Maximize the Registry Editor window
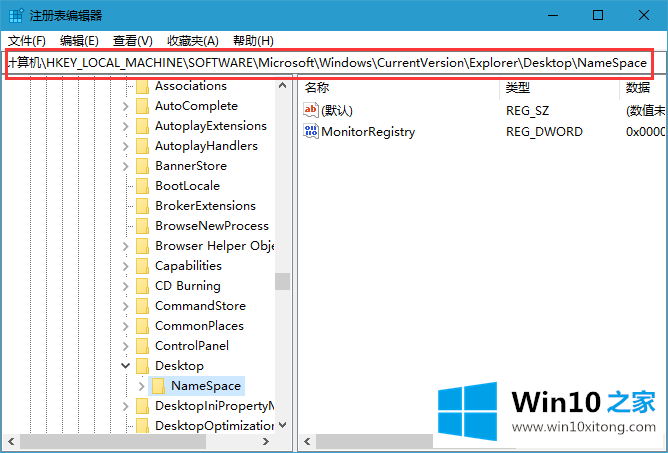This screenshot has width=668, height=453. 598,16
